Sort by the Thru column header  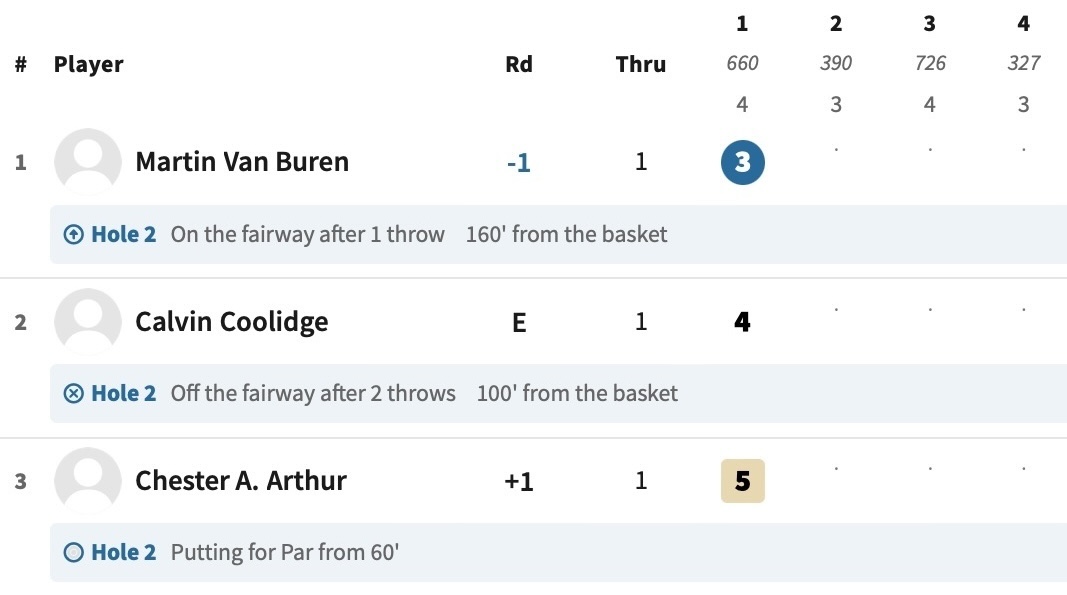pos(640,64)
